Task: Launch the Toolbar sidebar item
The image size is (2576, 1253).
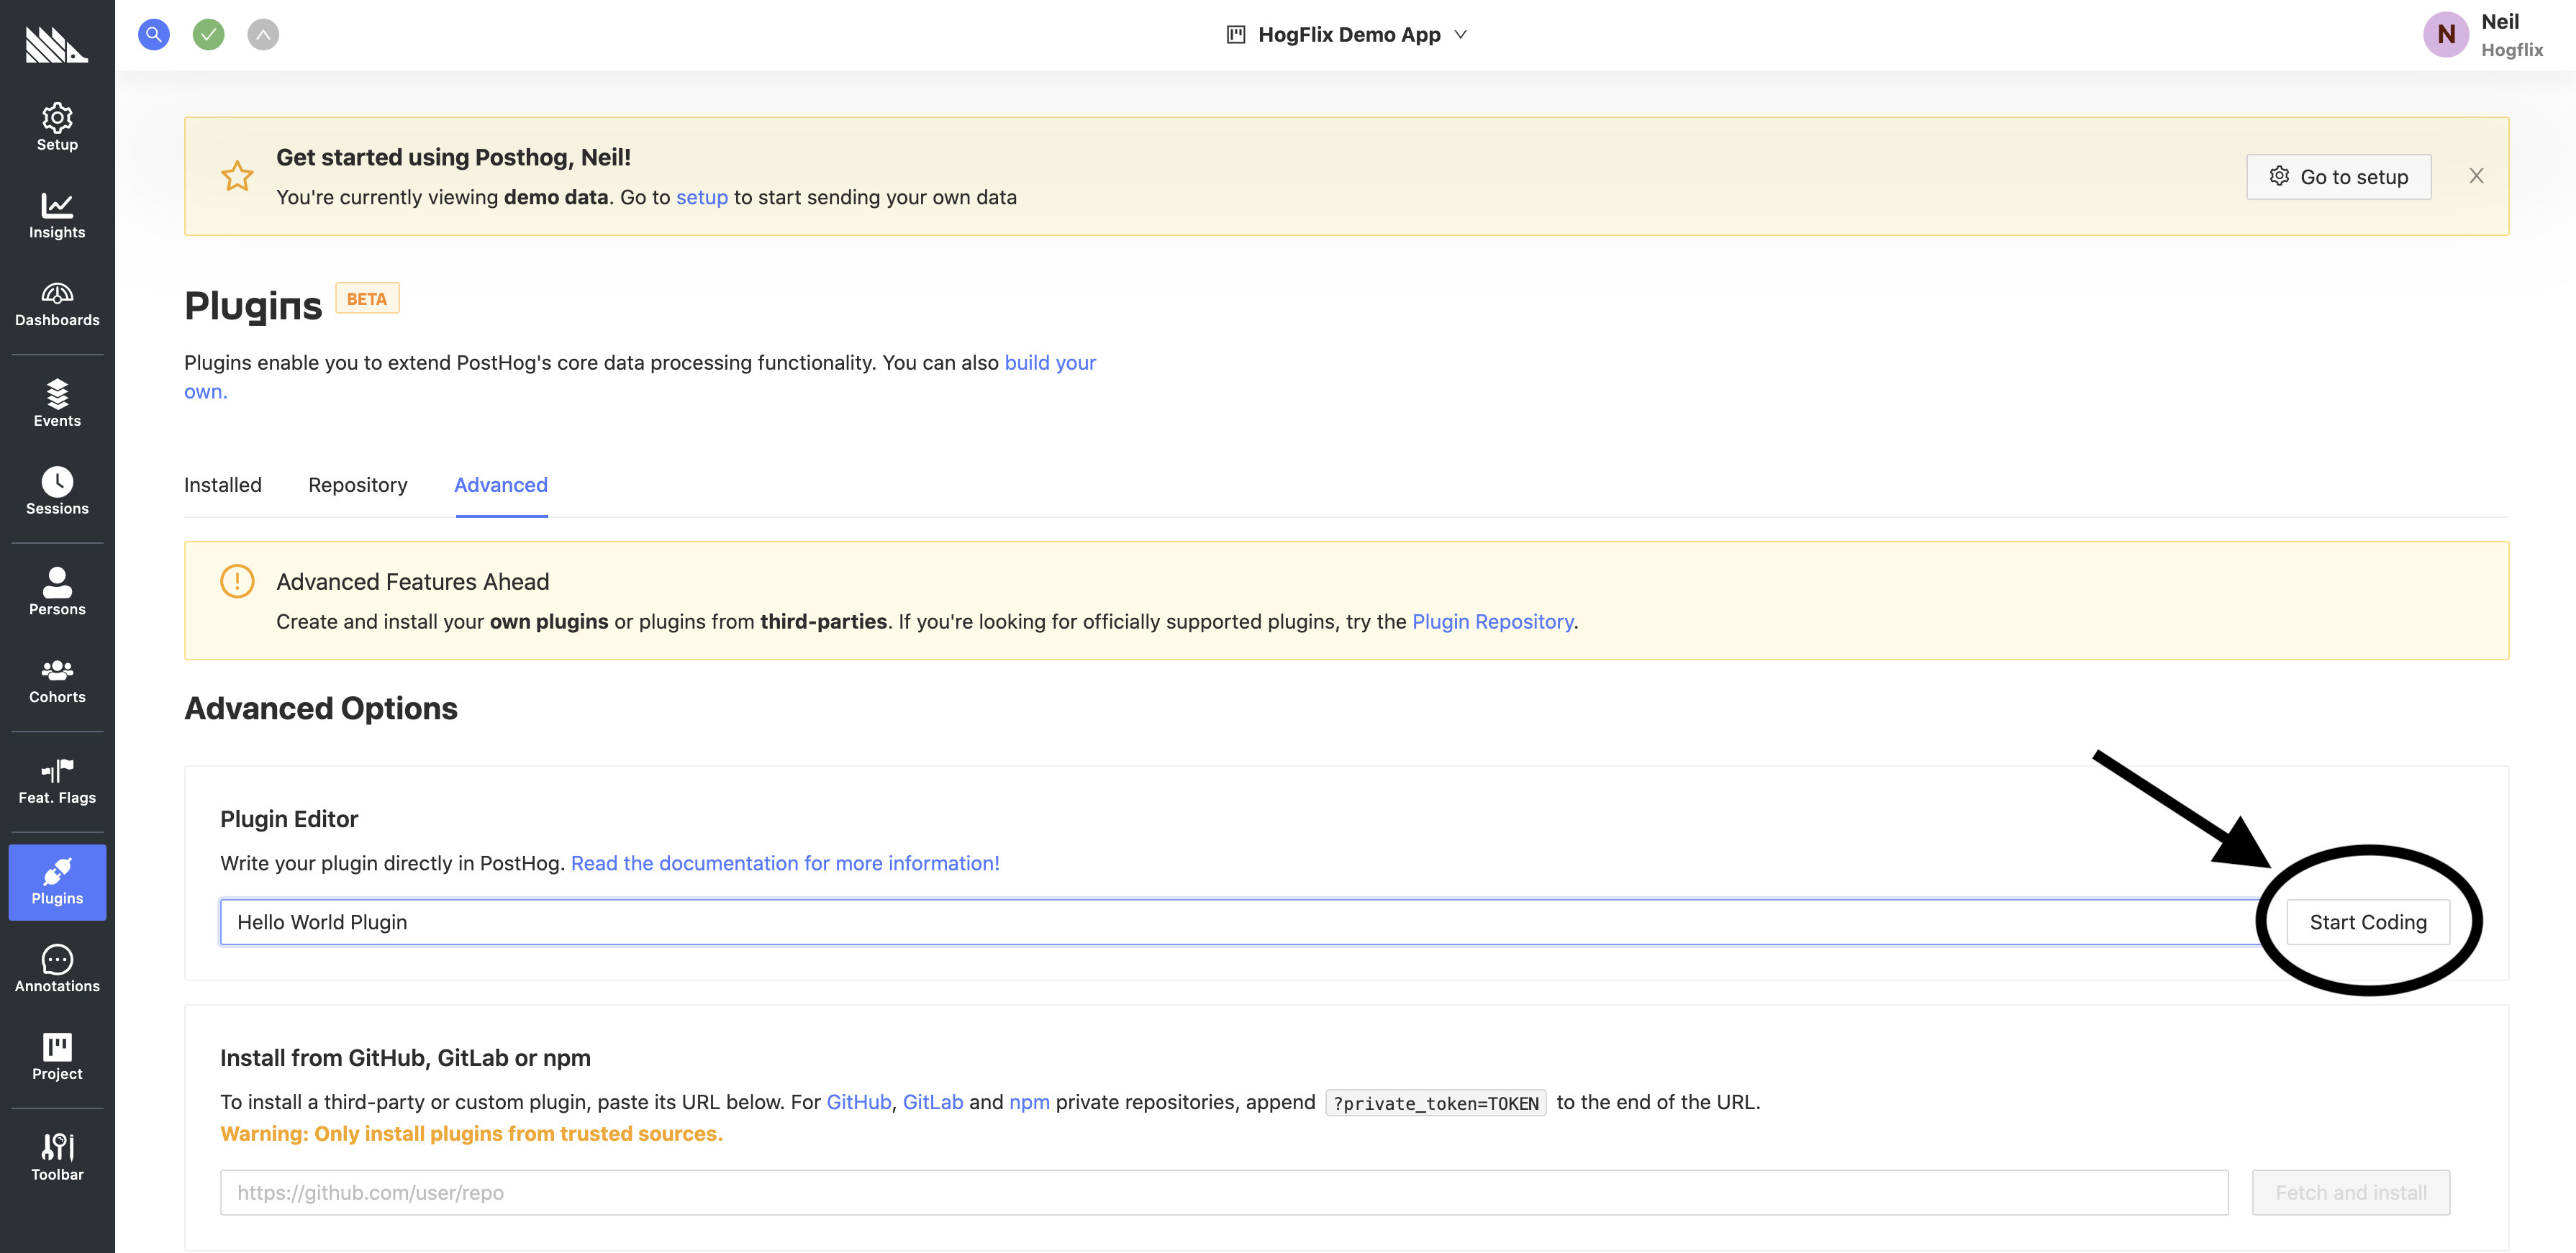Action: tap(57, 1157)
